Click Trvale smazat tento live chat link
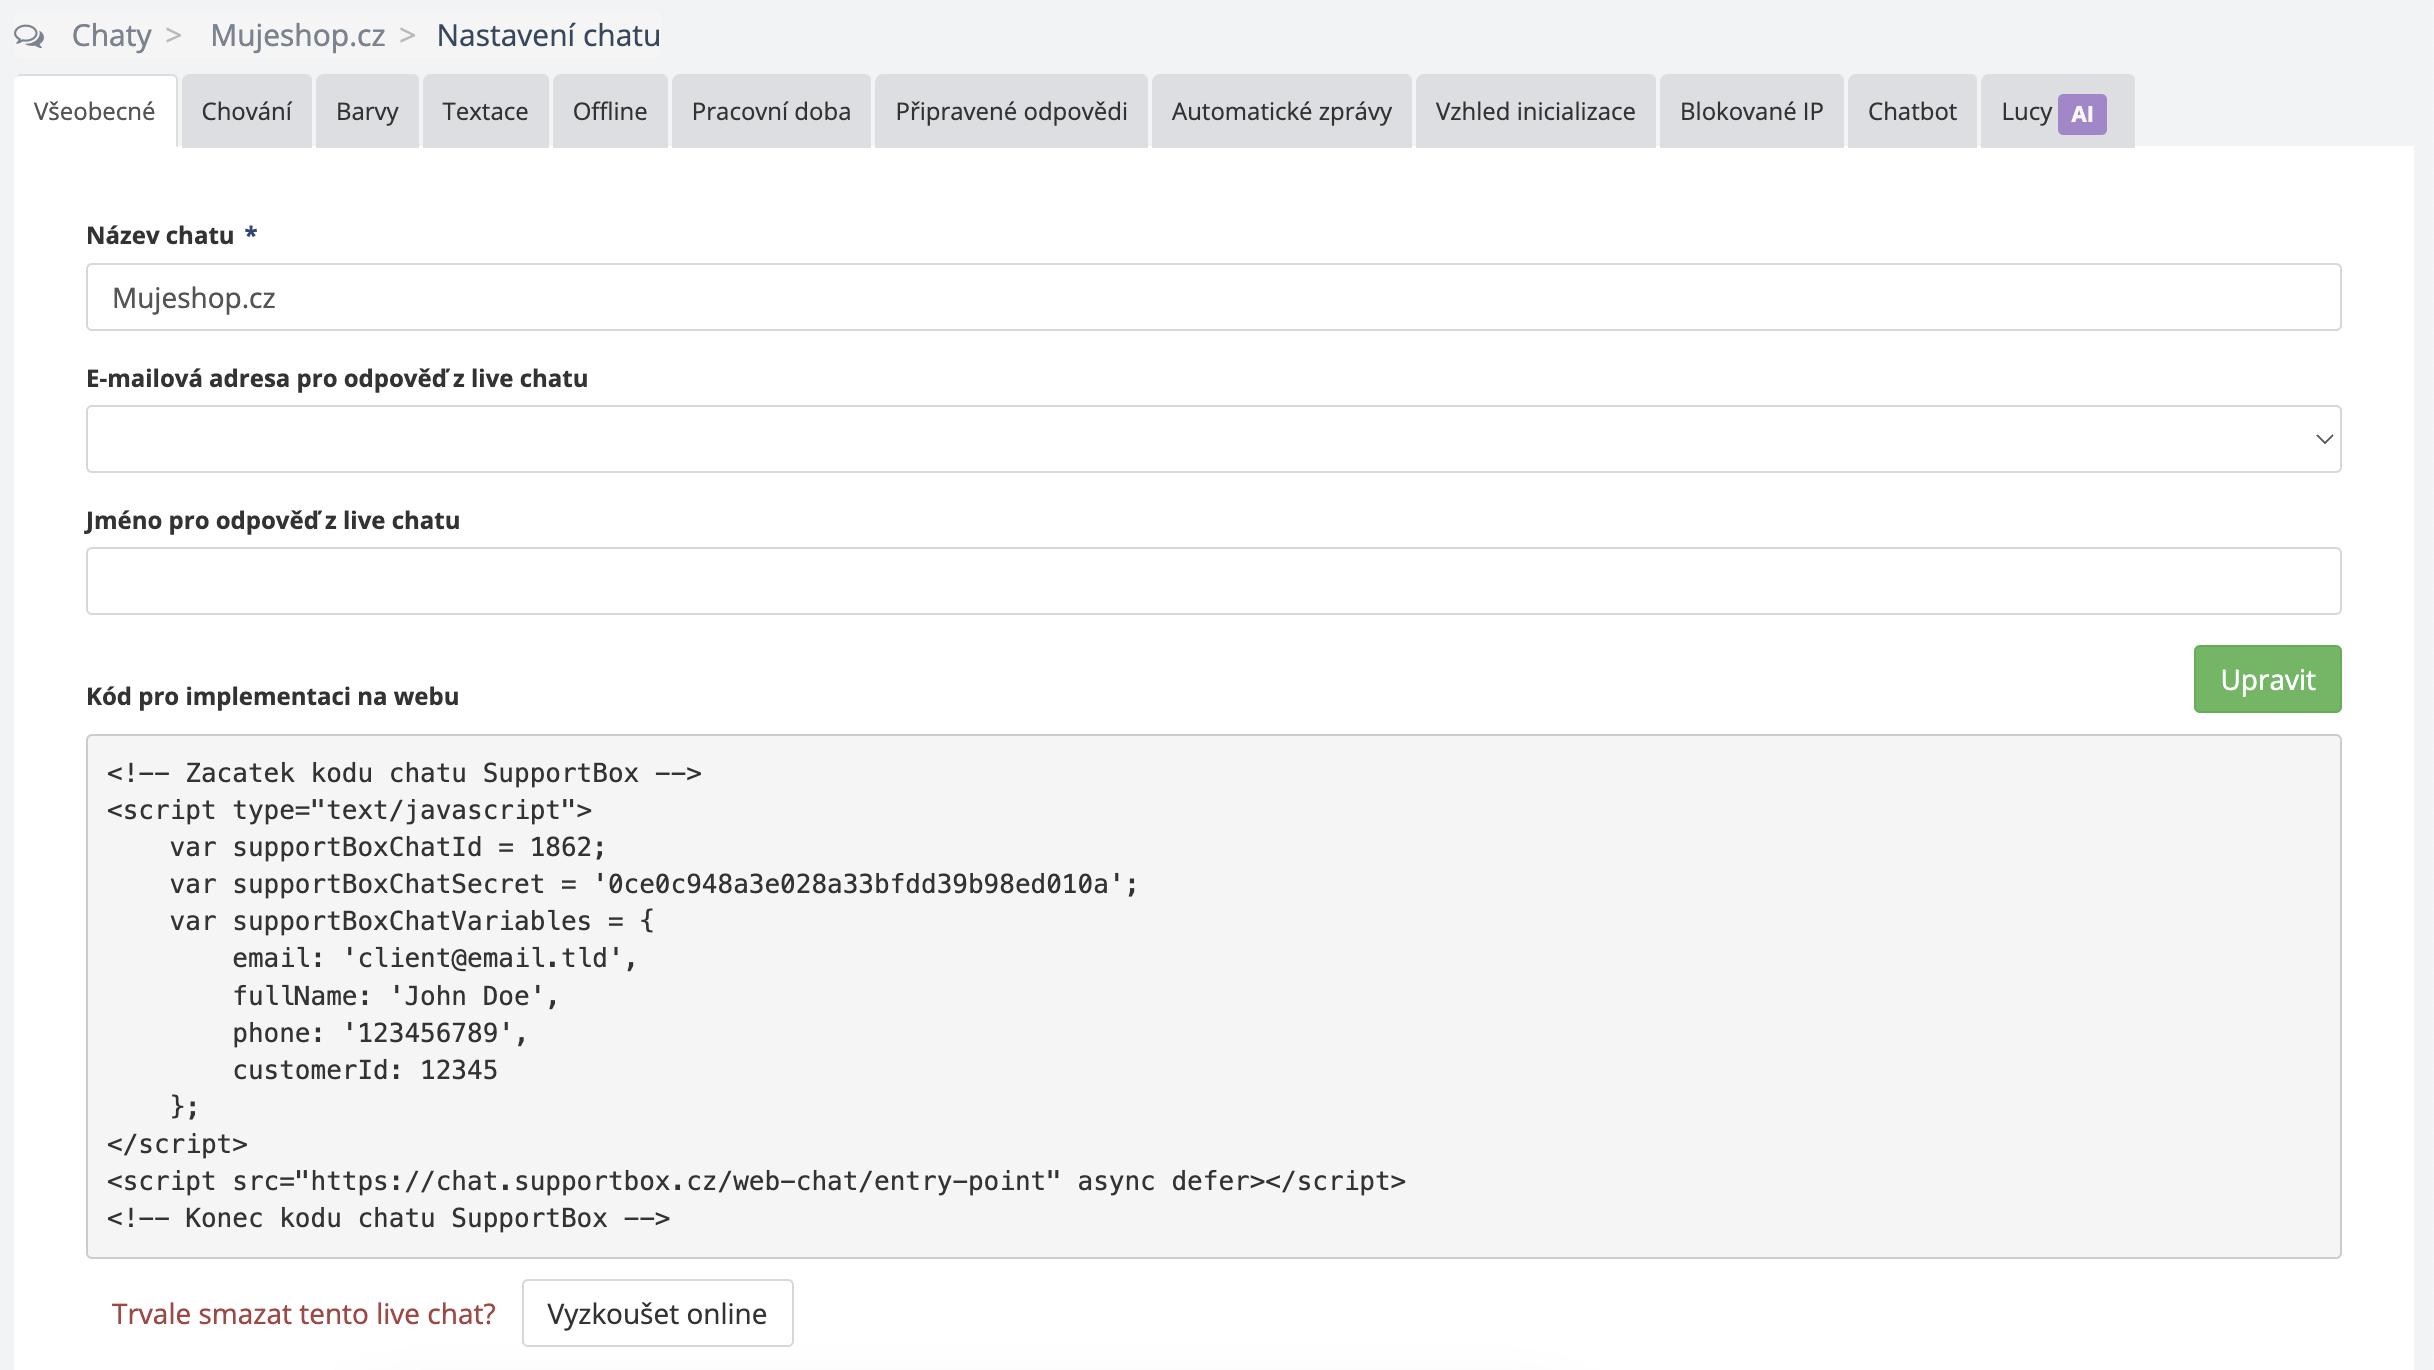The width and height of the screenshot is (2434, 1370). click(x=304, y=1313)
